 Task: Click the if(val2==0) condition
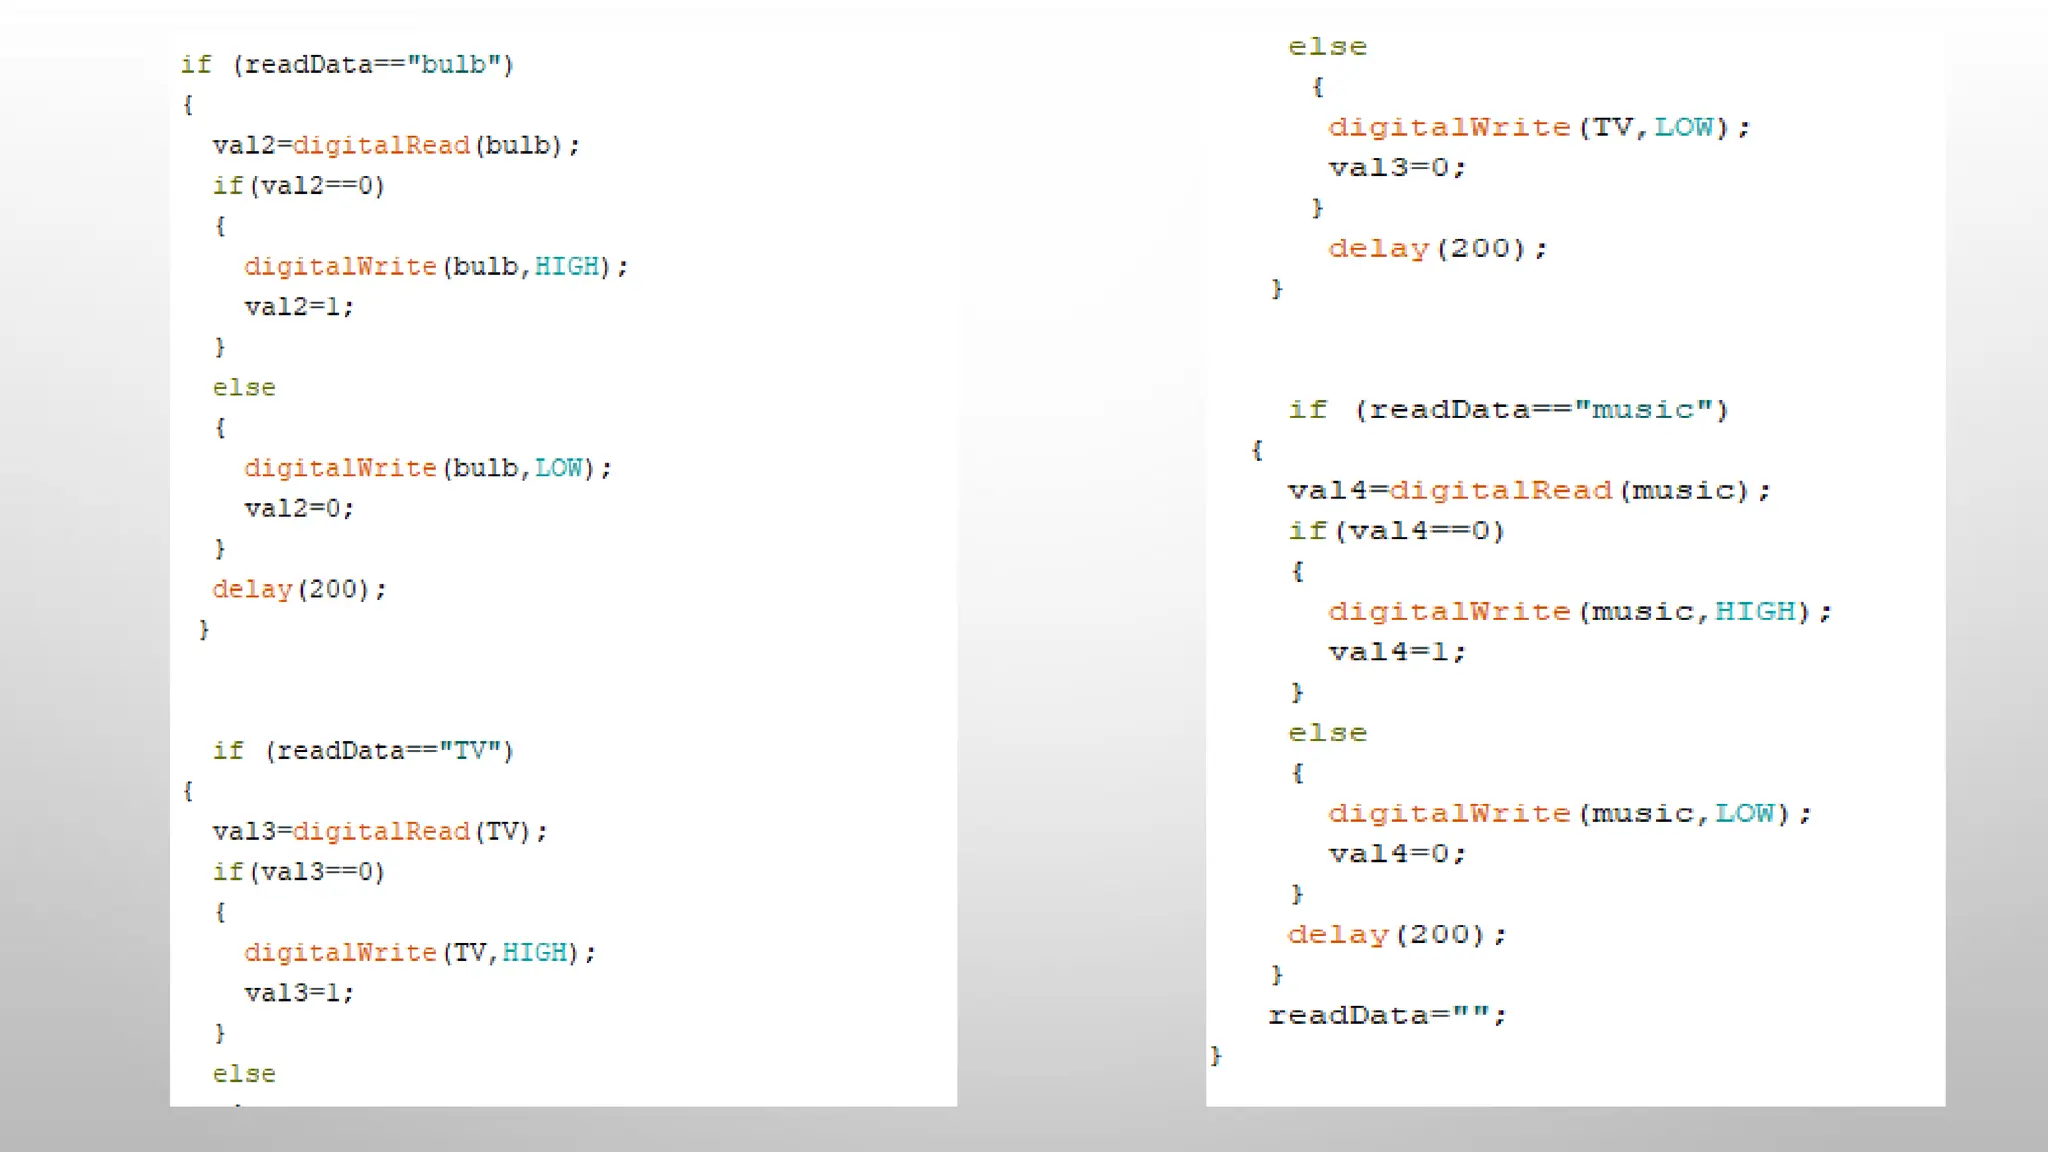[x=298, y=186]
